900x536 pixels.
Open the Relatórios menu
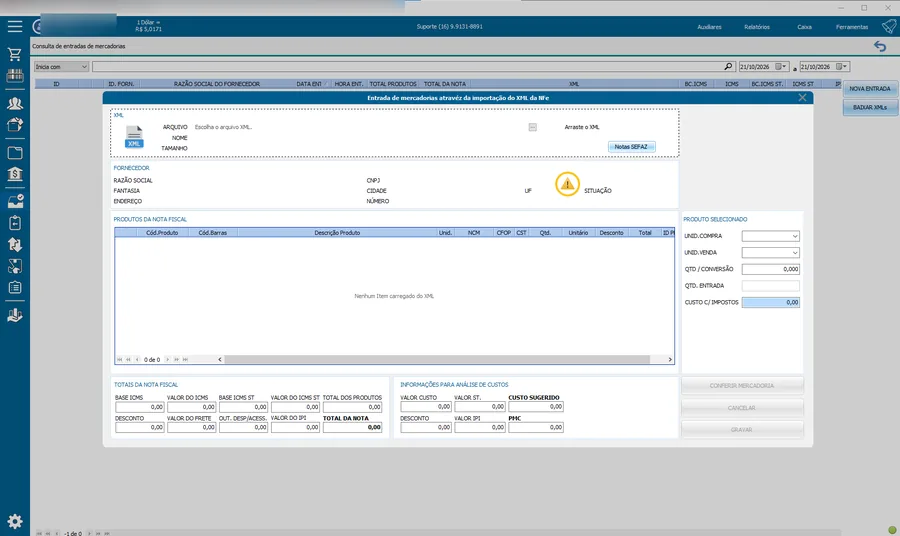(x=757, y=27)
